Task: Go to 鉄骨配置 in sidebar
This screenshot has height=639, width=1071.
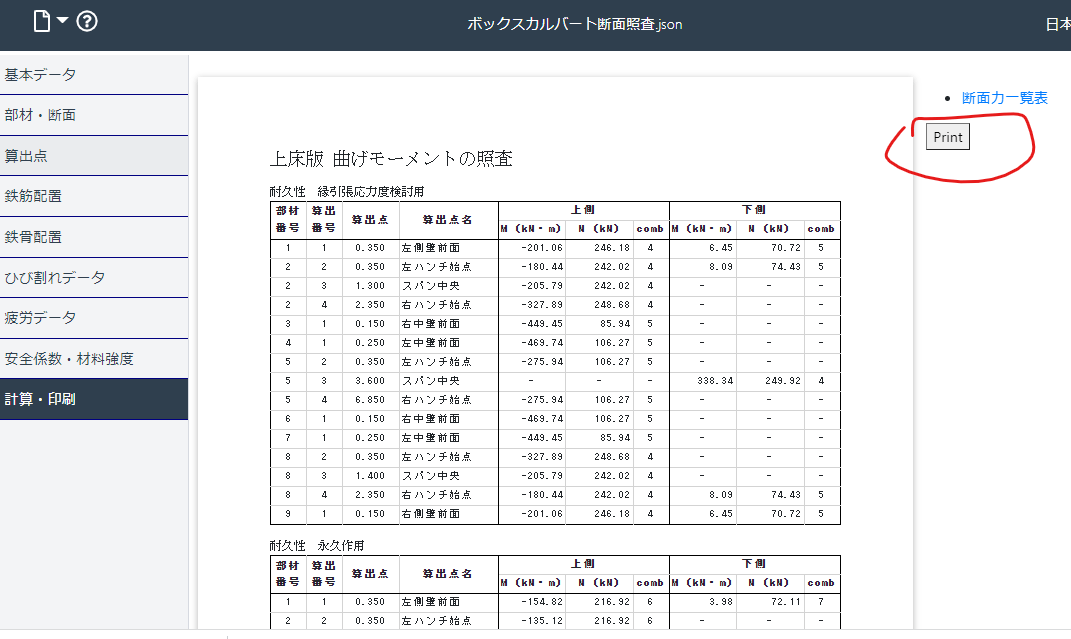Action: point(94,237)
